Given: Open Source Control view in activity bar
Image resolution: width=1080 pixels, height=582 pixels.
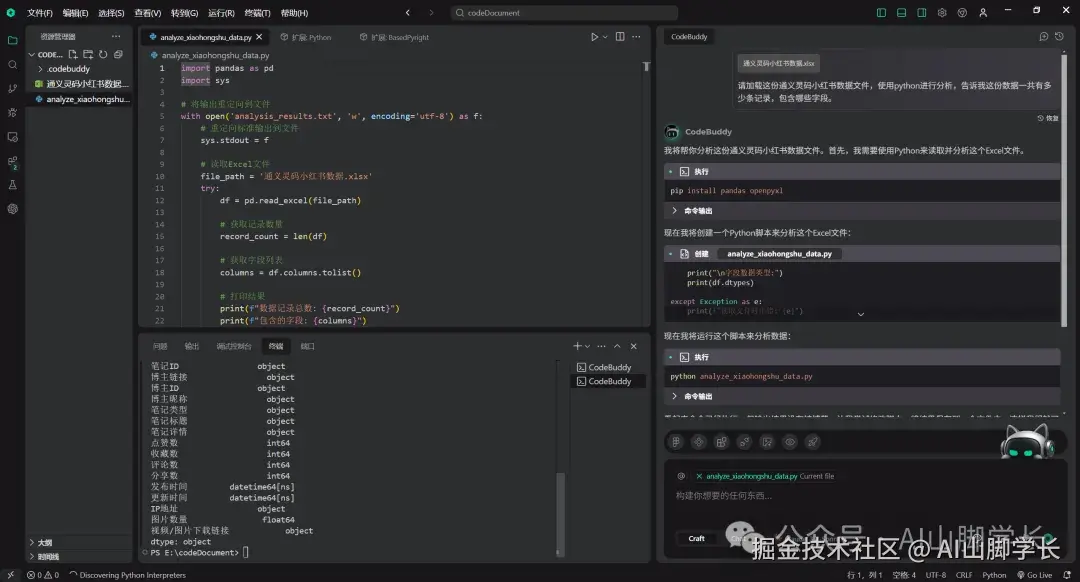Looking at the screenshot, I should [12, 89].
